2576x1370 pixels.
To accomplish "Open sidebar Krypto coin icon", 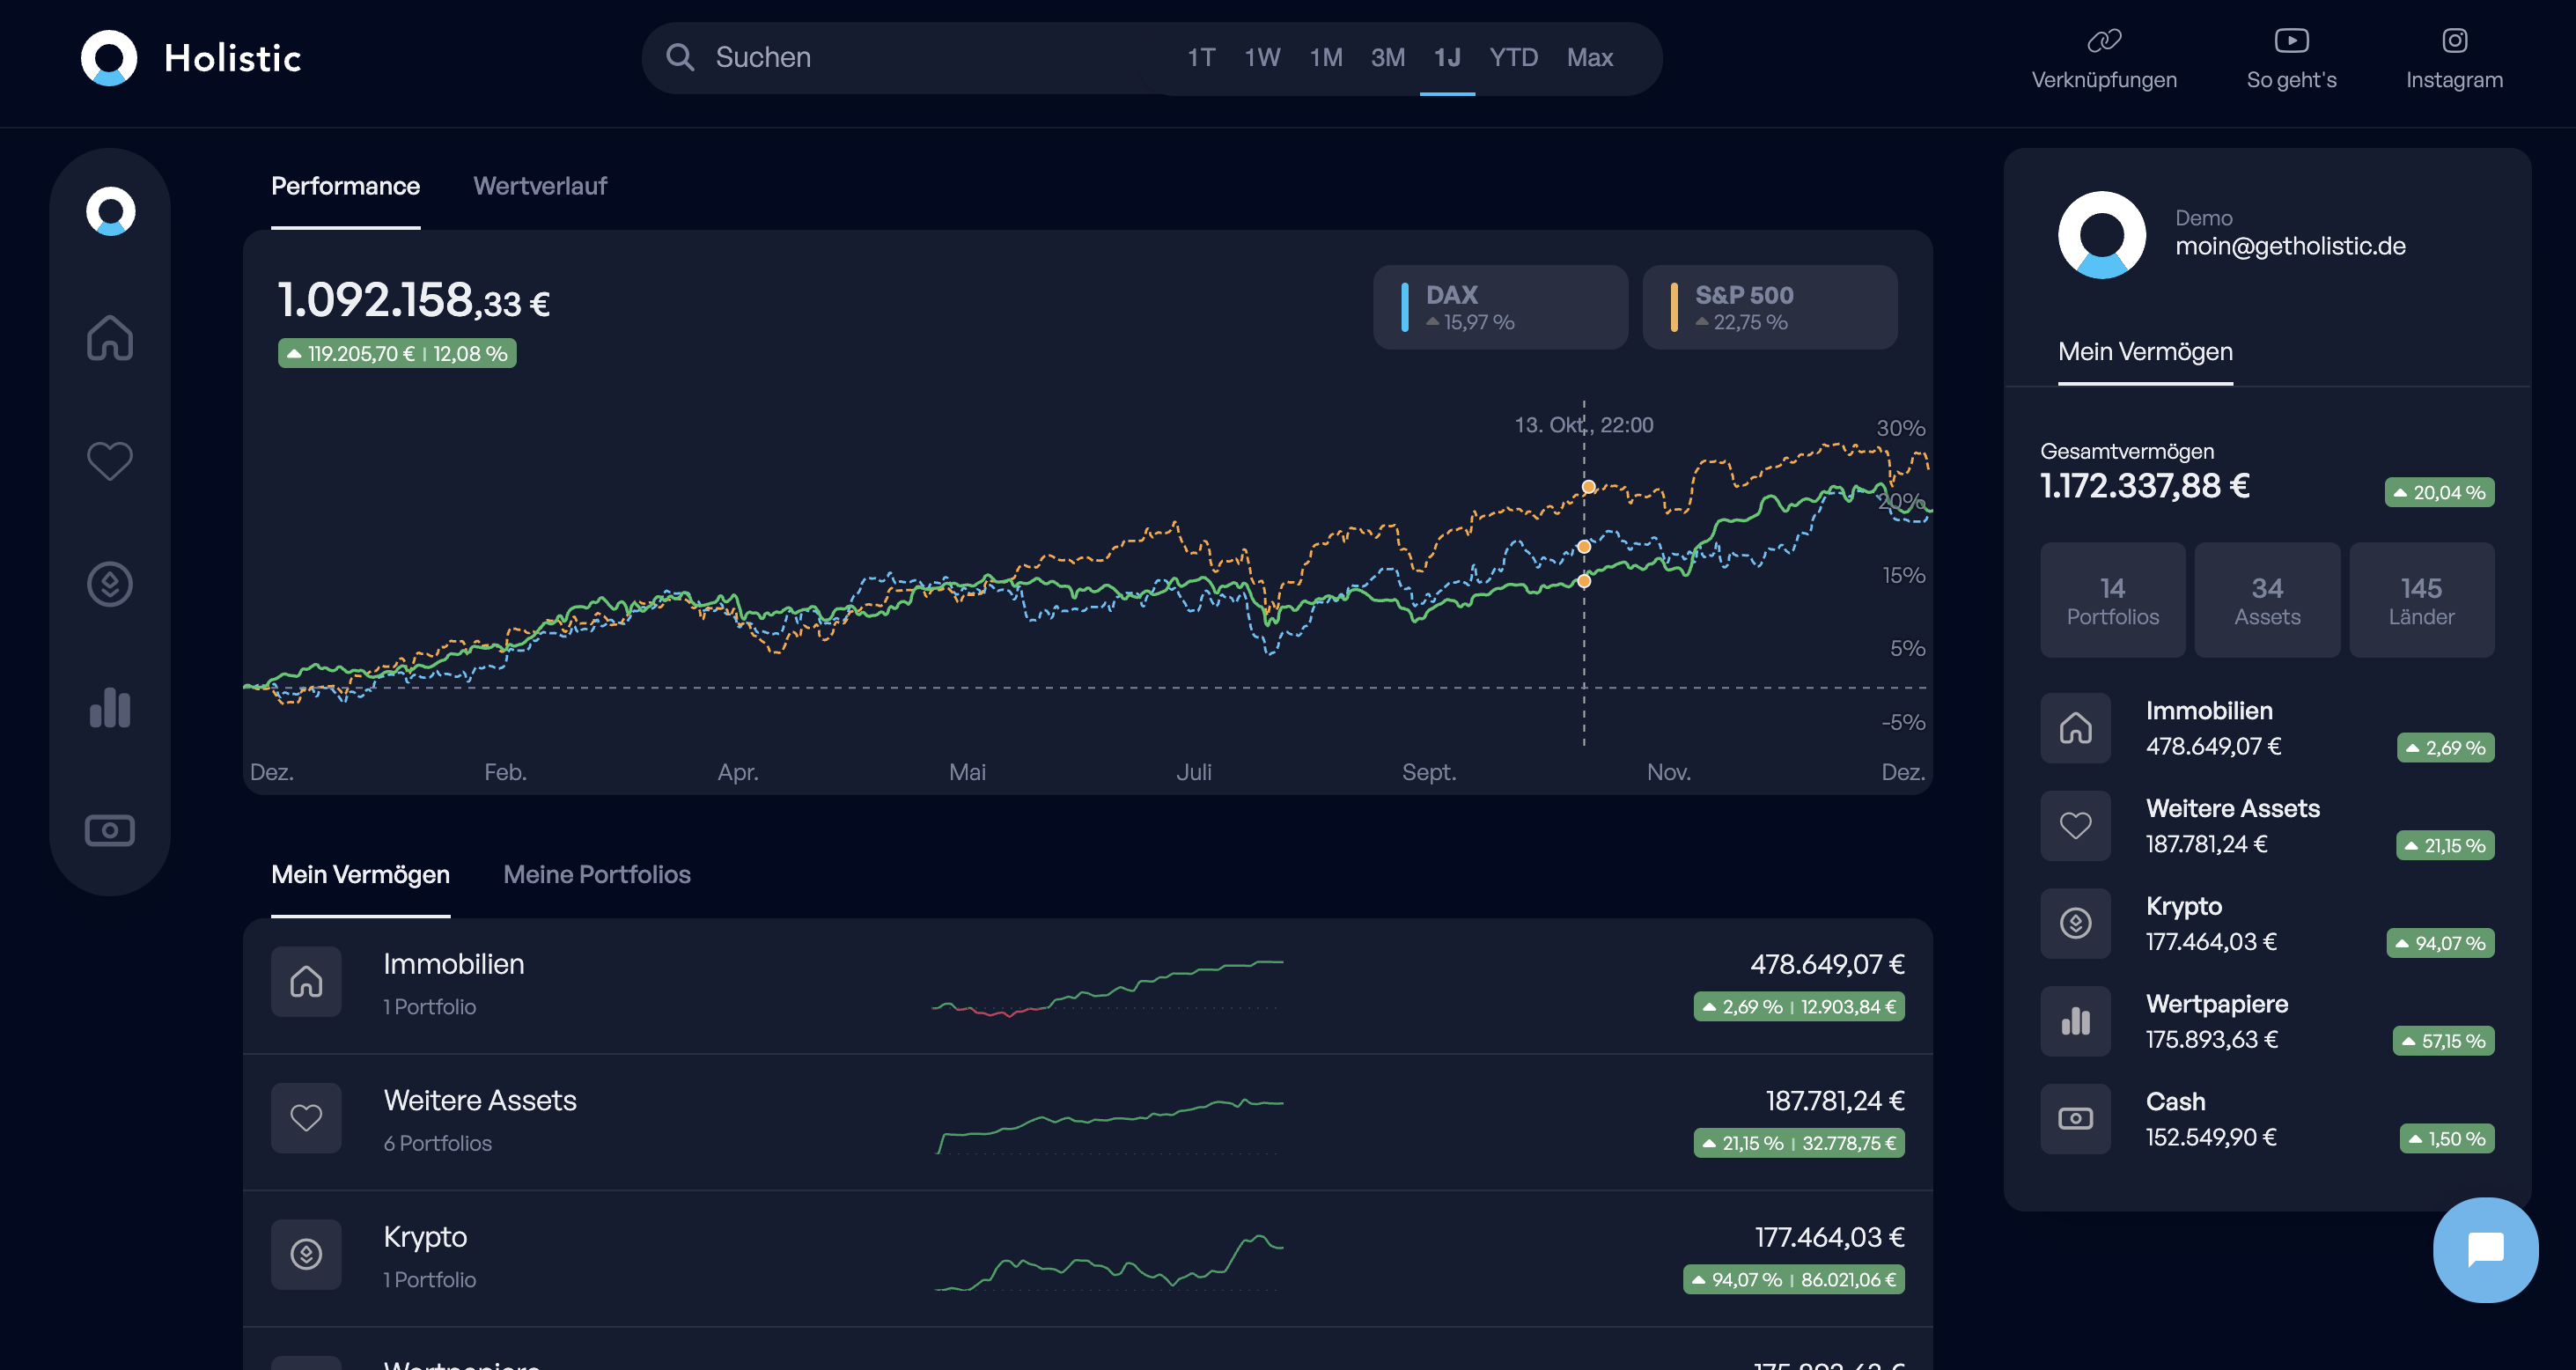I will coord(110,584).
